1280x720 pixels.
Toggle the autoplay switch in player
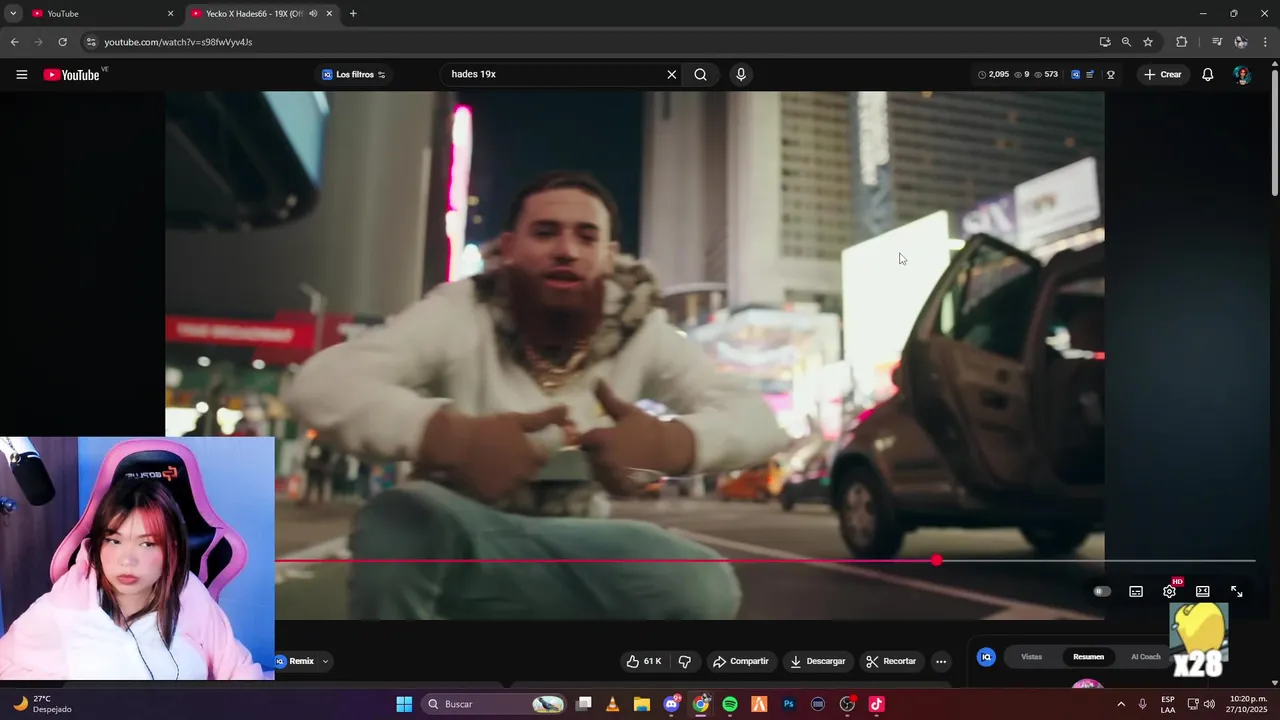[x=1102, y=592]
